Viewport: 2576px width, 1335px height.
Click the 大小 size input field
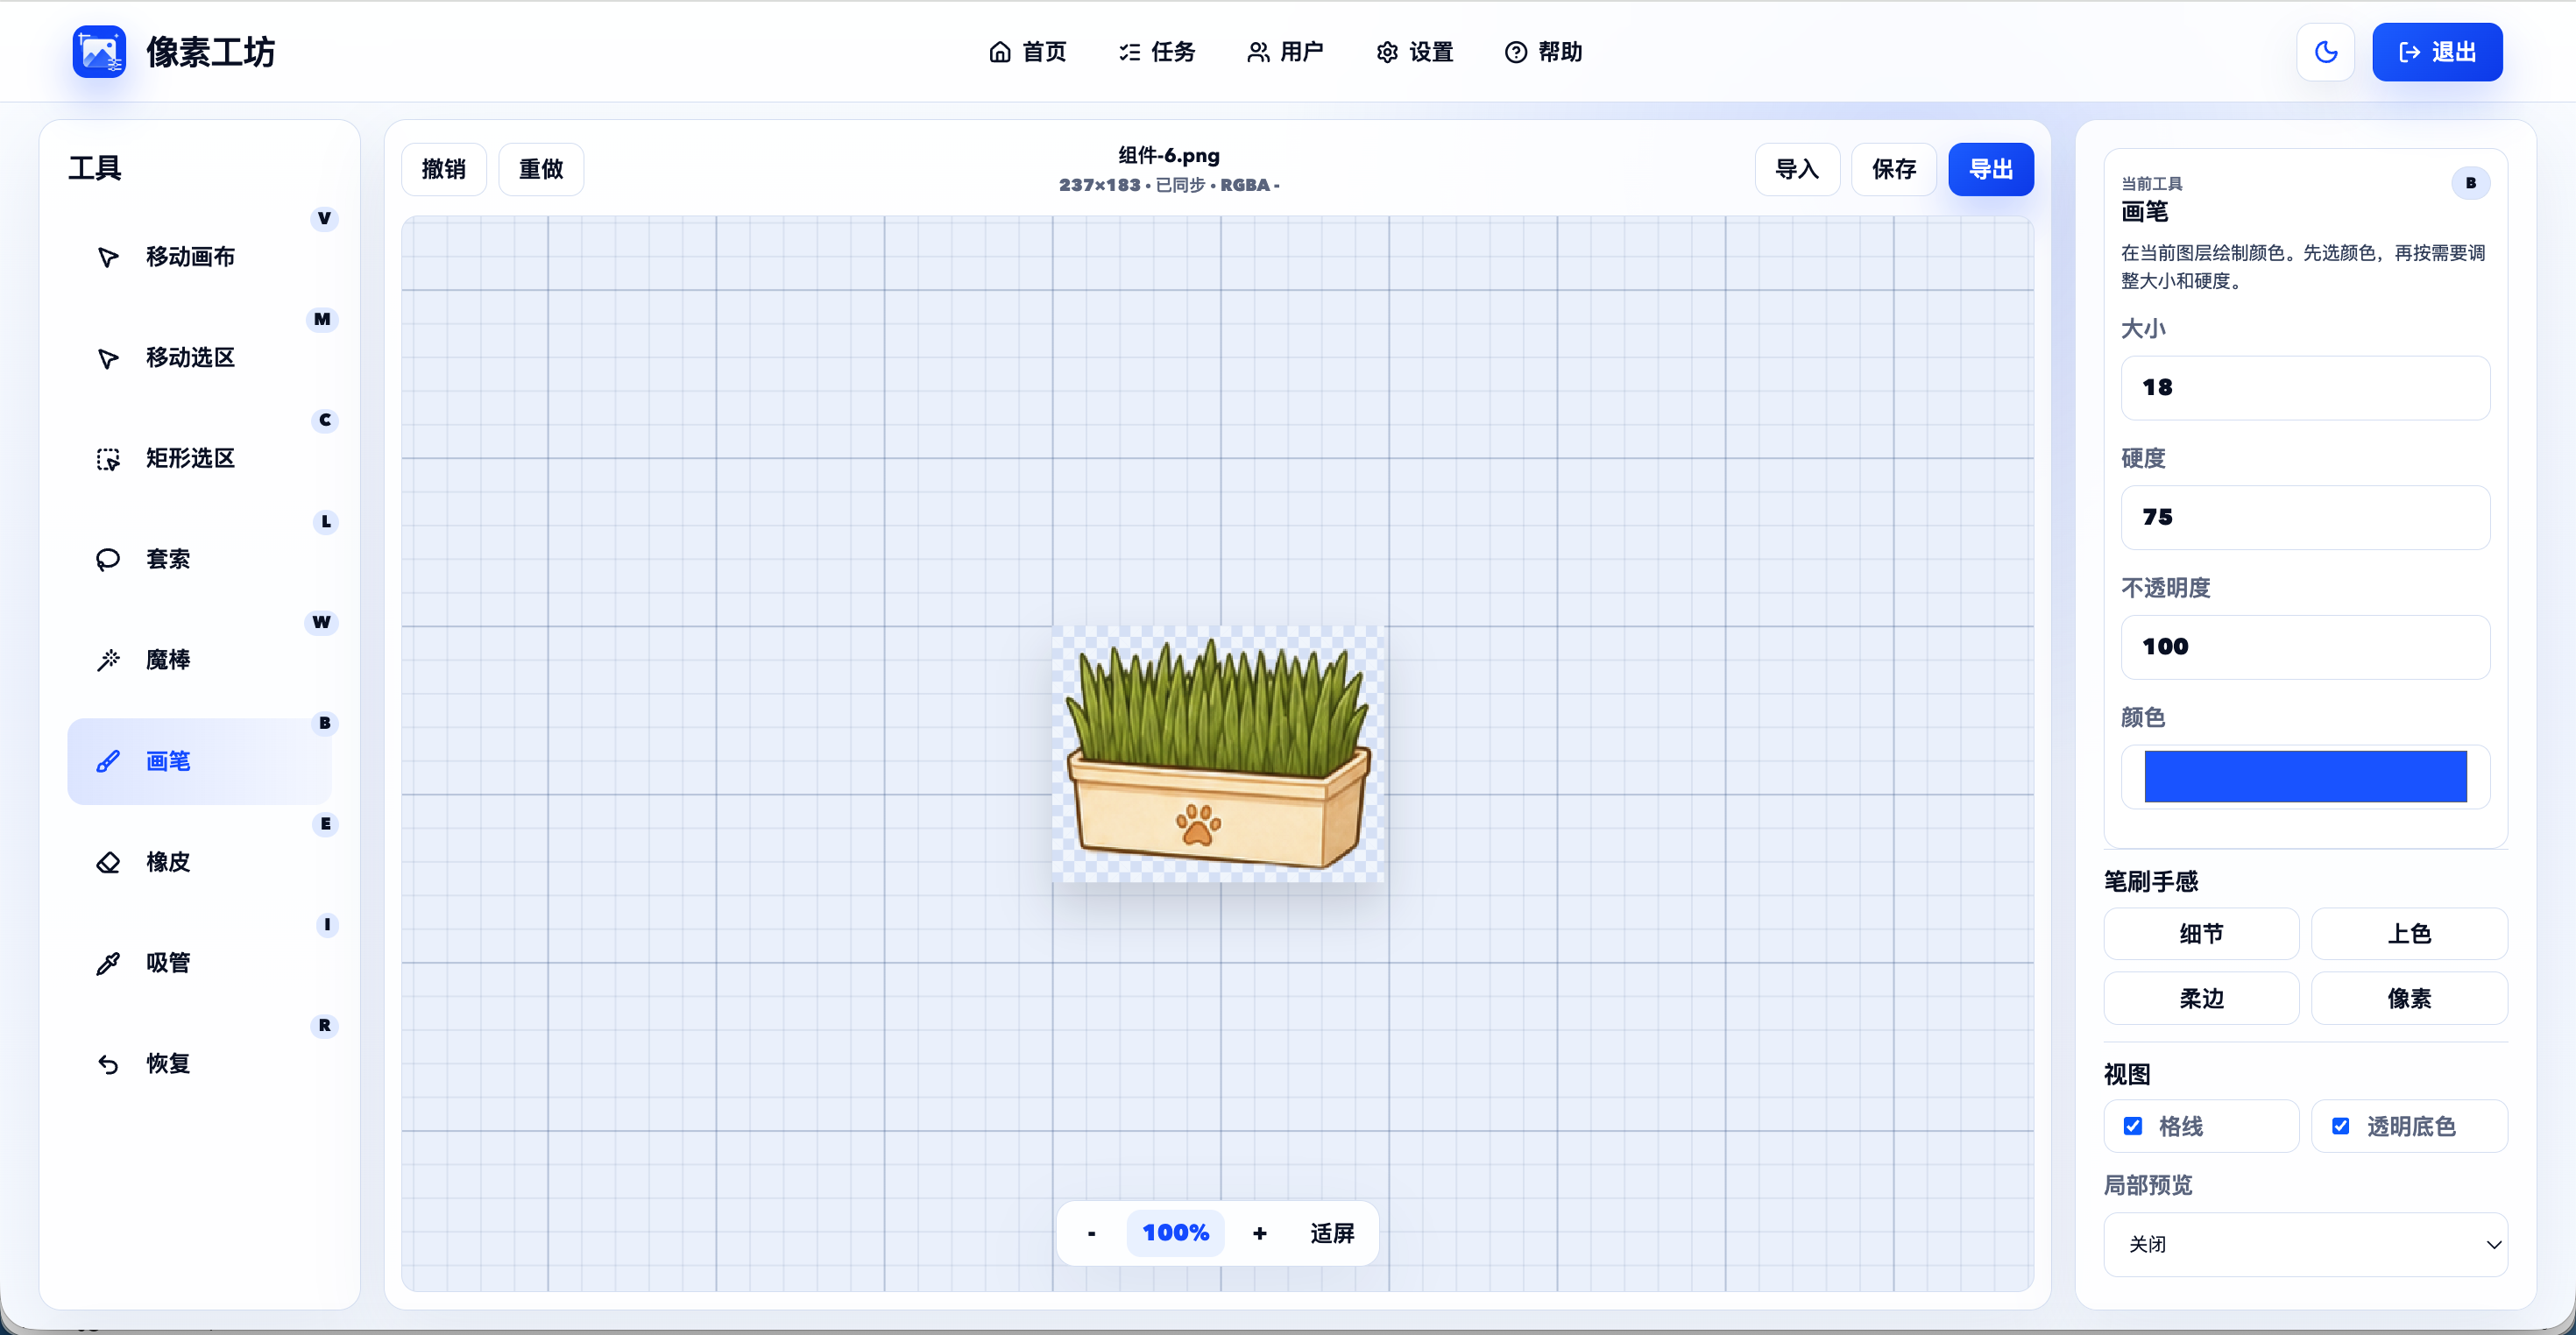click(x=2305, y=387)
